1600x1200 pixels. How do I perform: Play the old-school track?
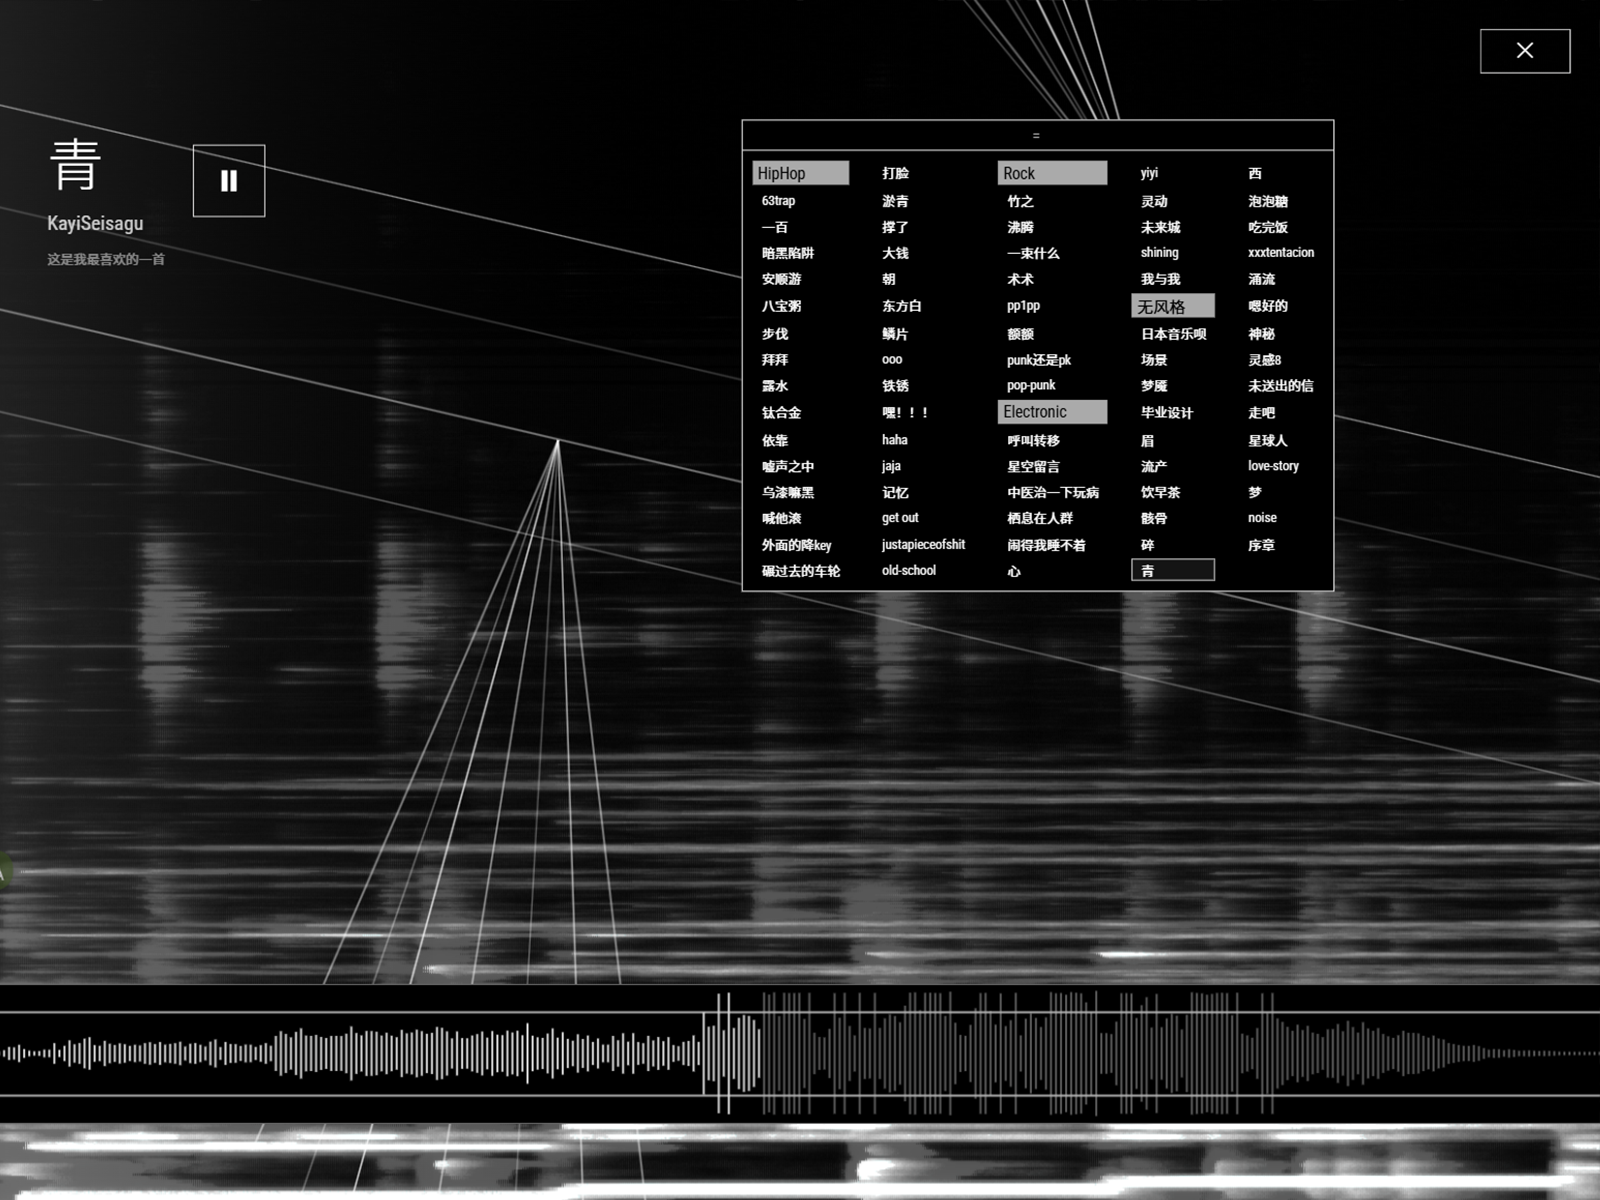(908, 570)
